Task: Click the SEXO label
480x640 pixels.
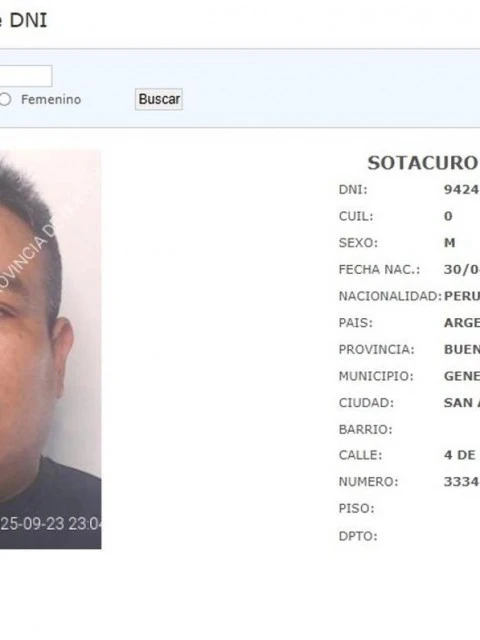Action: 358,243
